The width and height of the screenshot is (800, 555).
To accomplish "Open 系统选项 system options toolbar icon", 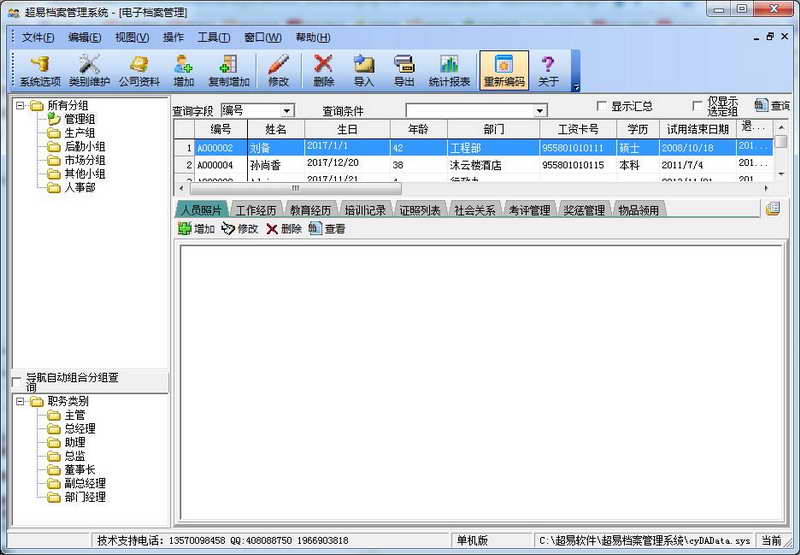I will 40,70.
